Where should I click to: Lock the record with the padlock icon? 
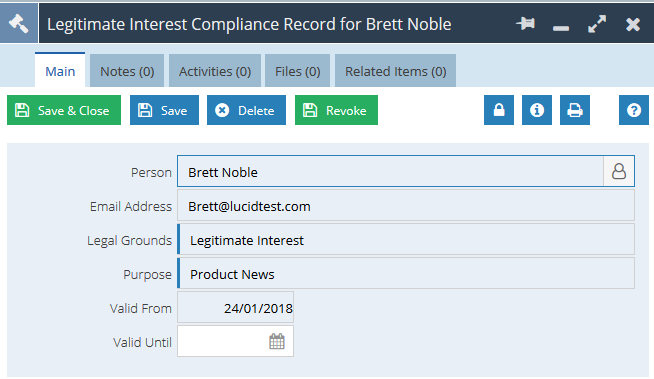click(x=499, y=110)
